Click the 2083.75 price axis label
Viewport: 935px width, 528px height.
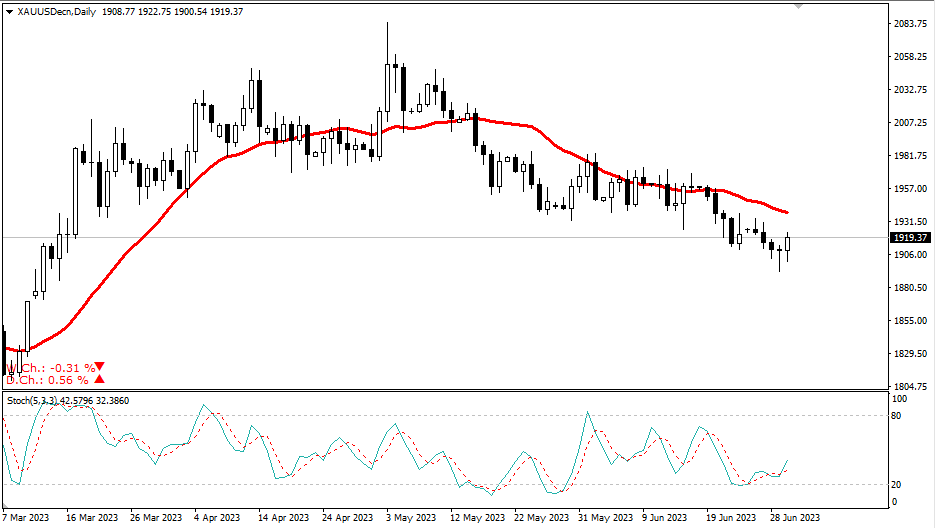[910, 24]
